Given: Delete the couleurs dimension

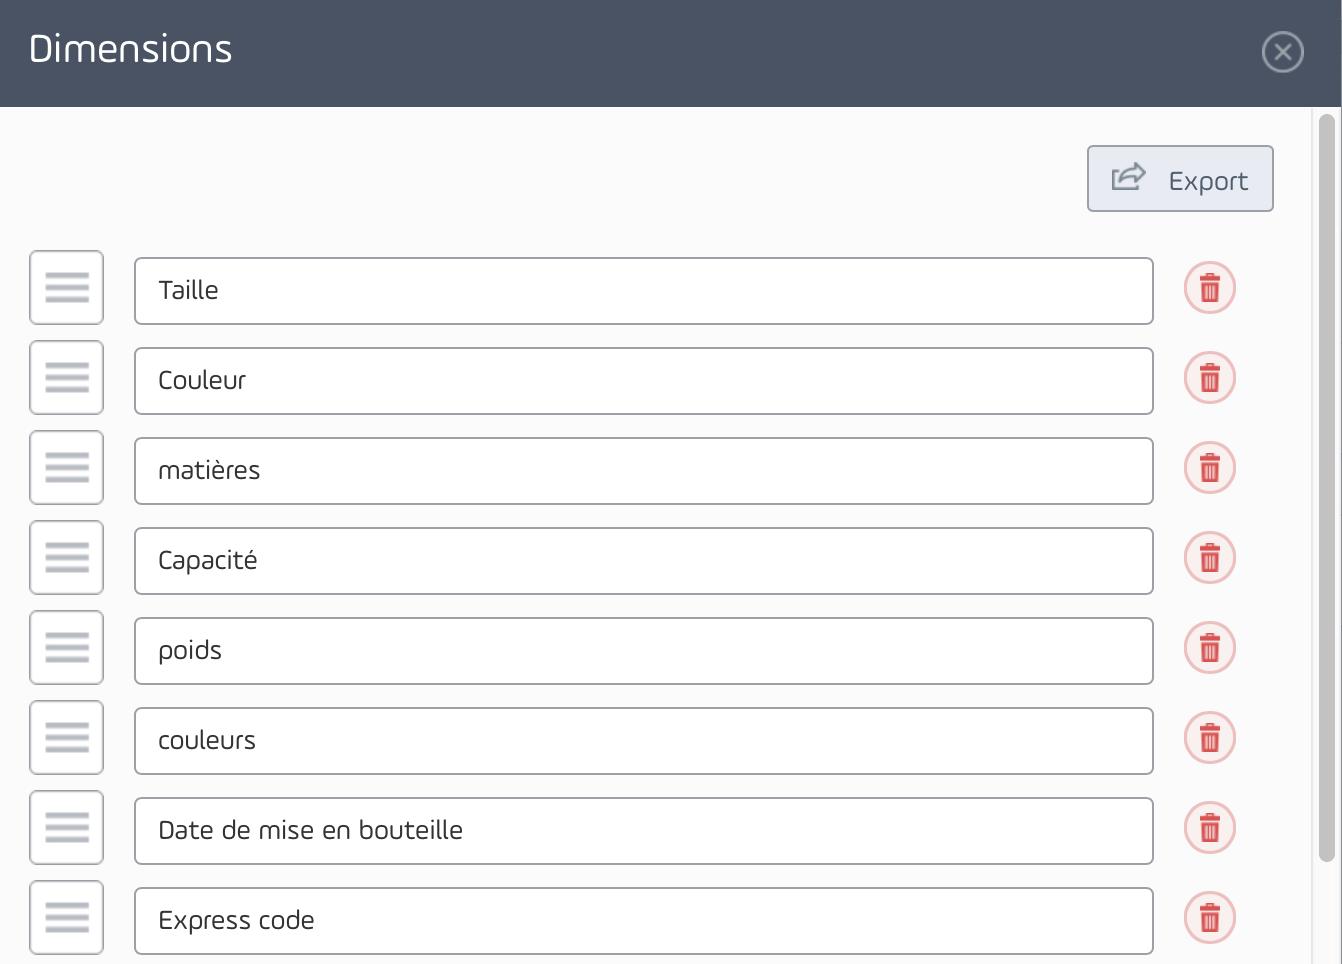Looking at the screenshot, I should [1210, 738].
